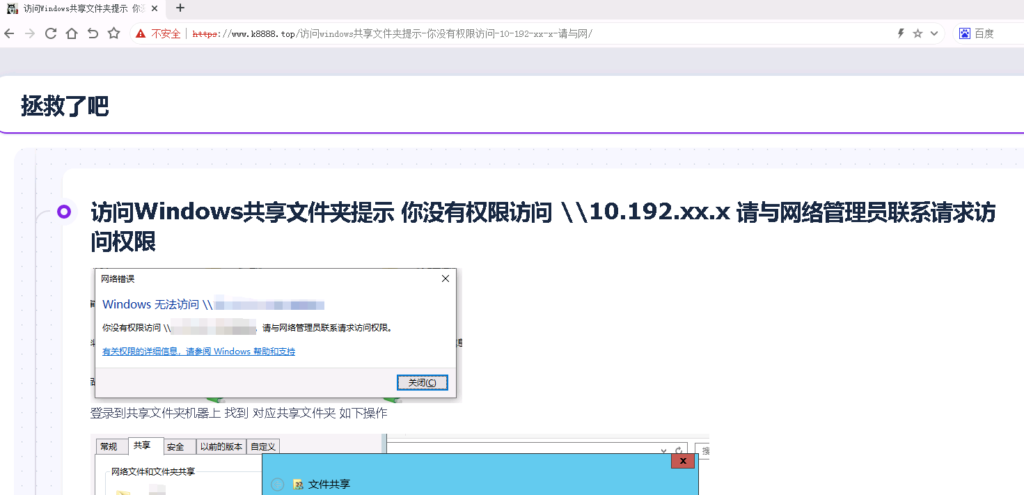Viewport: 1024px width, 495px height.
Task: Click the 不安全 label in the address bar
Action: click(166, 34)
